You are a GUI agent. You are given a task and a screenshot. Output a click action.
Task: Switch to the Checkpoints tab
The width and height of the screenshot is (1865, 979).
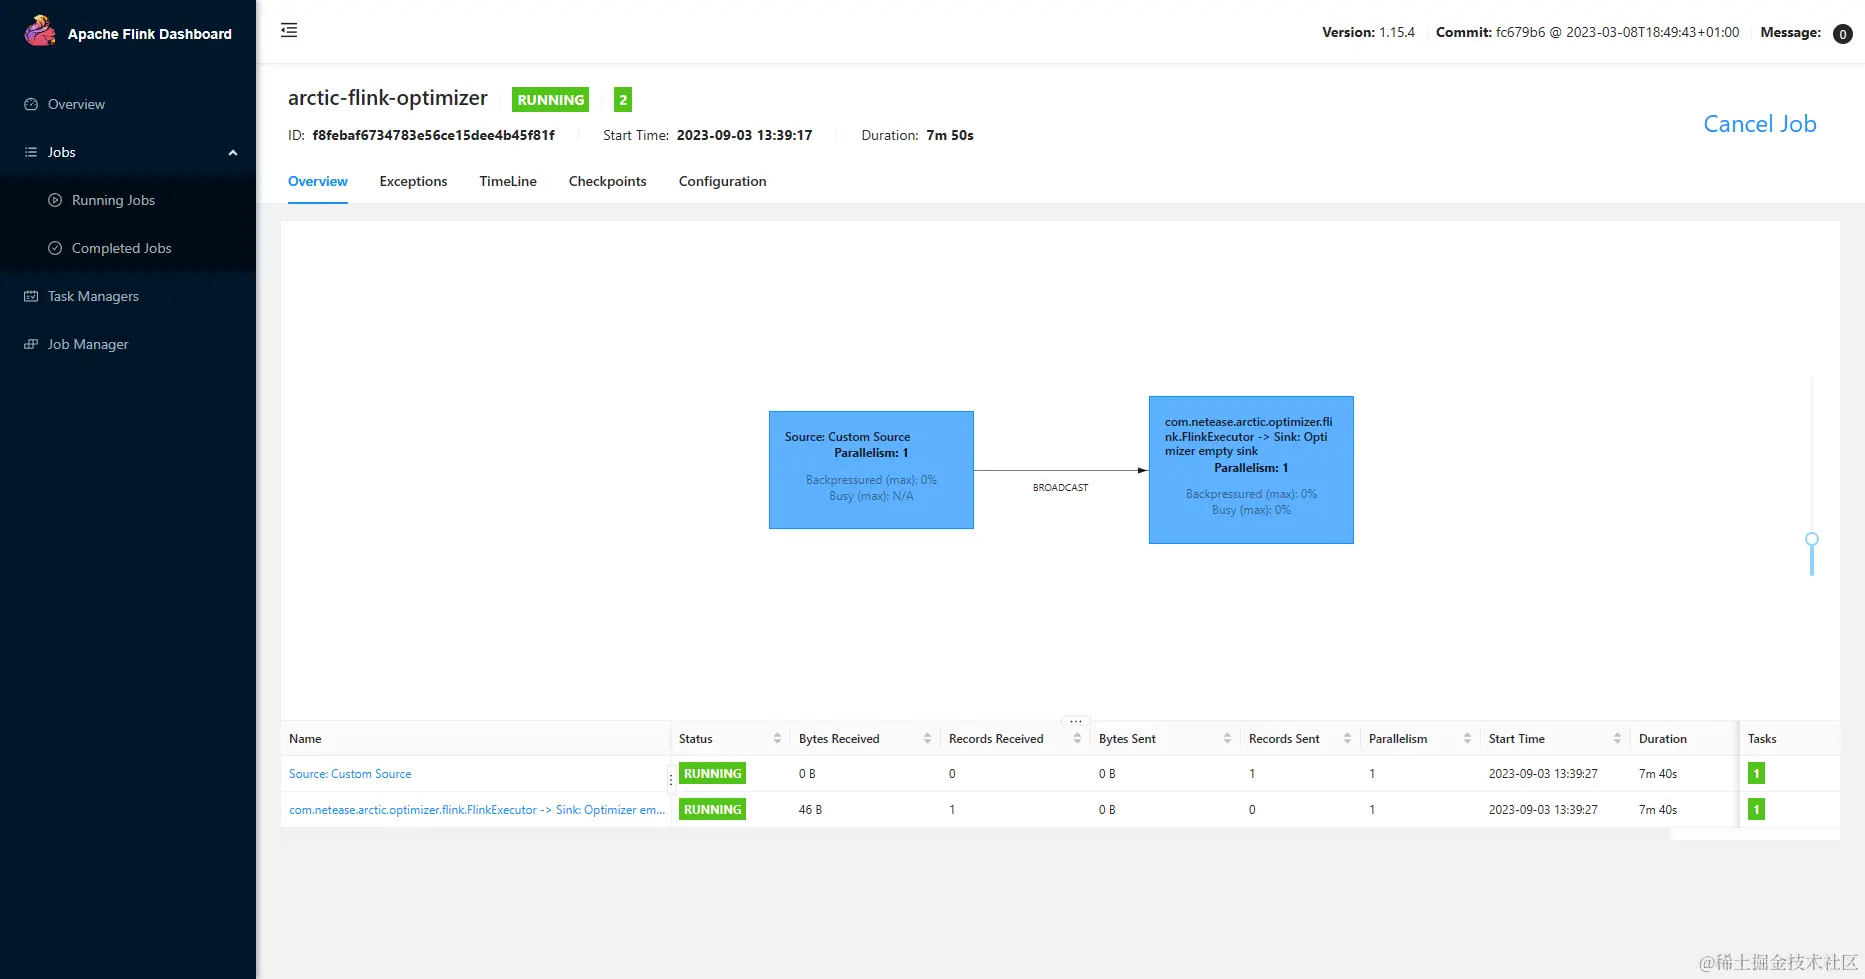click(608, 181)
